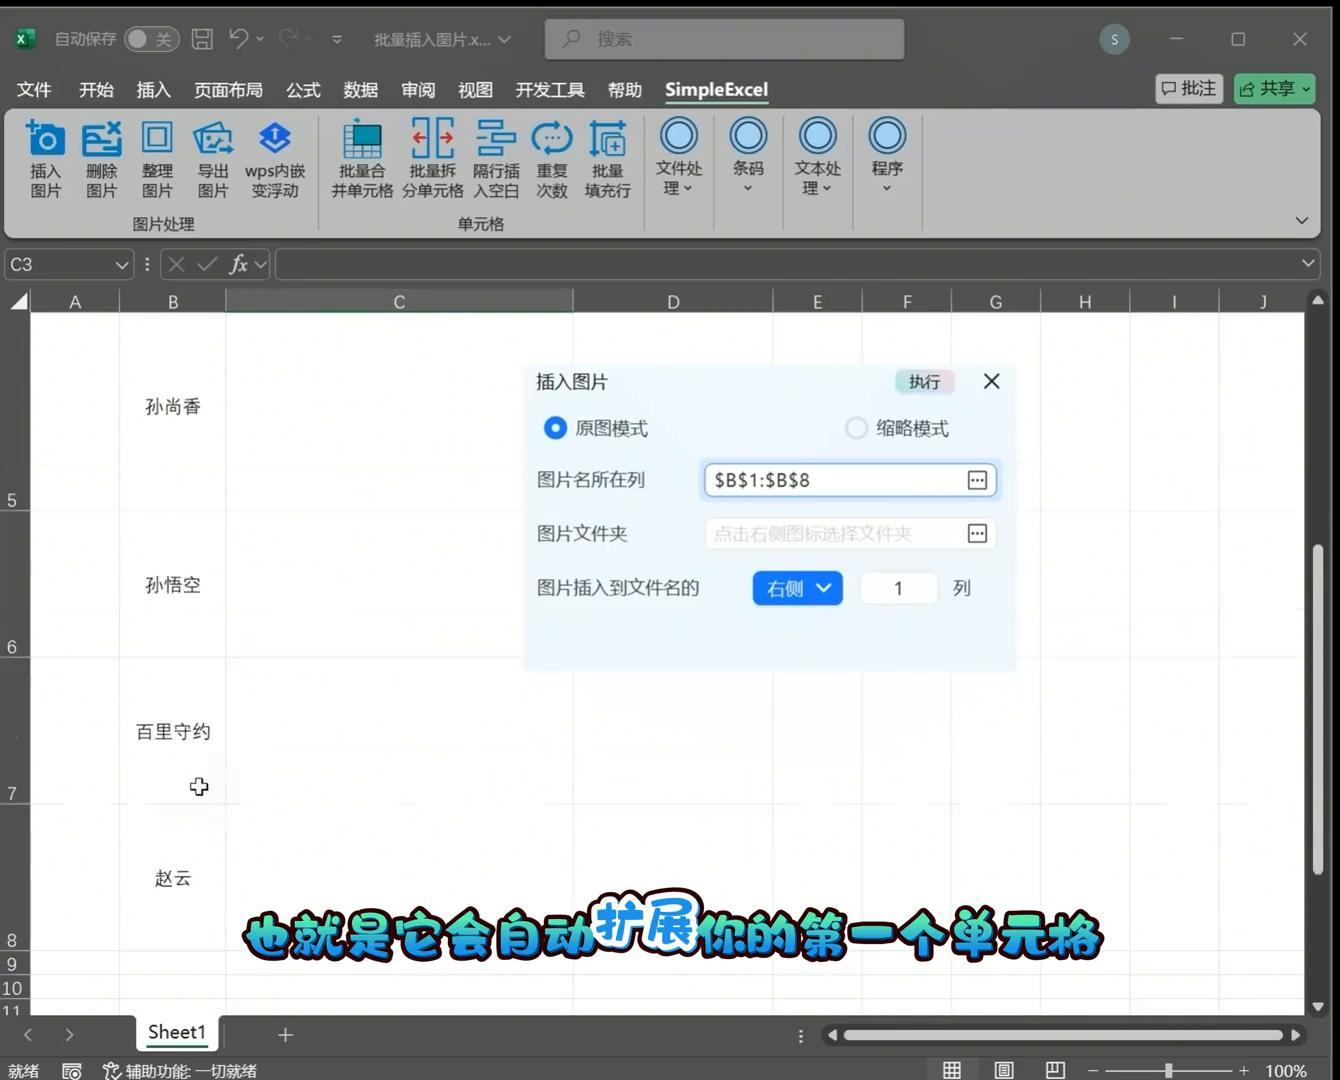Toggle the 自动保存 switch
The height and width of the screenshot is (1080, 1340).
coord(152,39)
